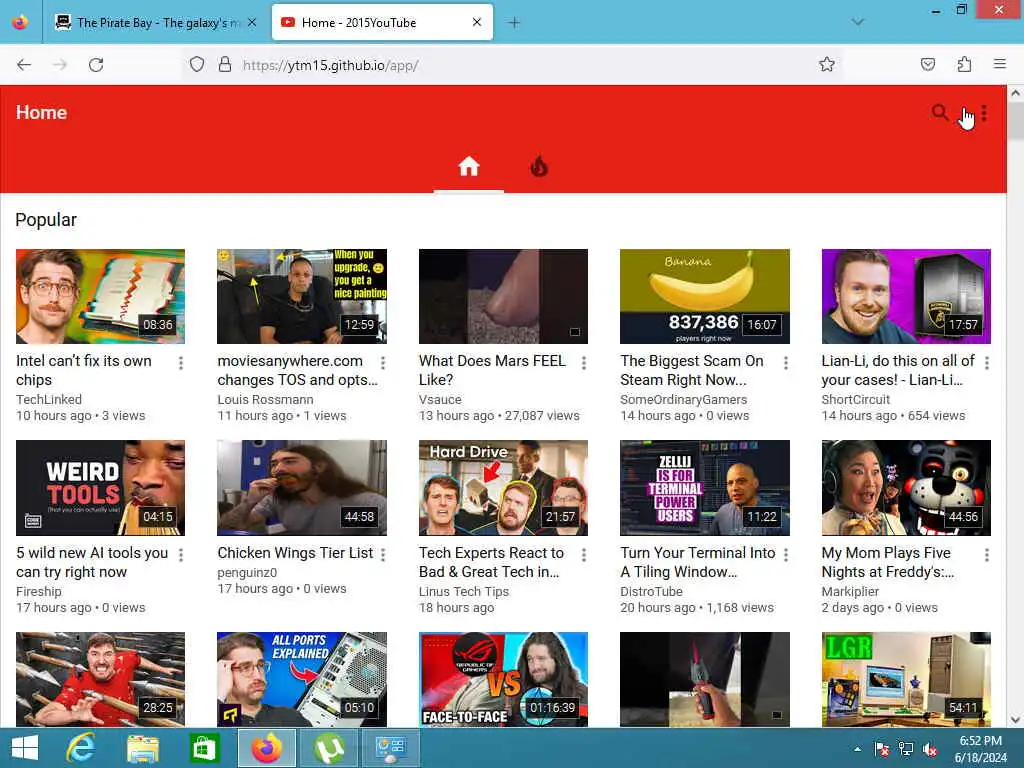Open options menu for Turn Your Terminal video
Image resolution: width=1024 pixels, height=768 pixels.
pos(786,554)
